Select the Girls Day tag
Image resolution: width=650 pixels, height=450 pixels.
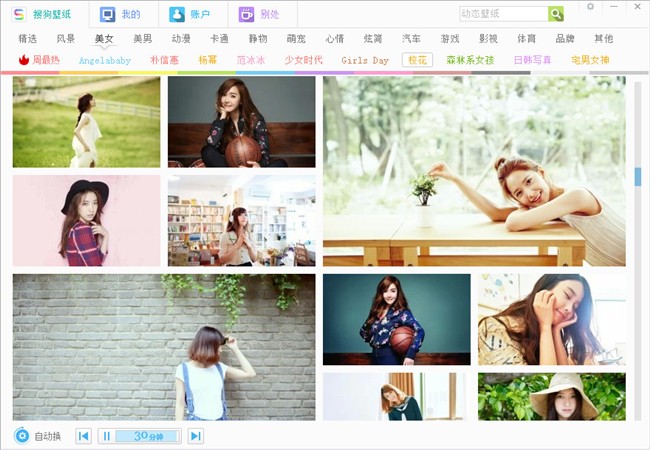click(365, 60)
